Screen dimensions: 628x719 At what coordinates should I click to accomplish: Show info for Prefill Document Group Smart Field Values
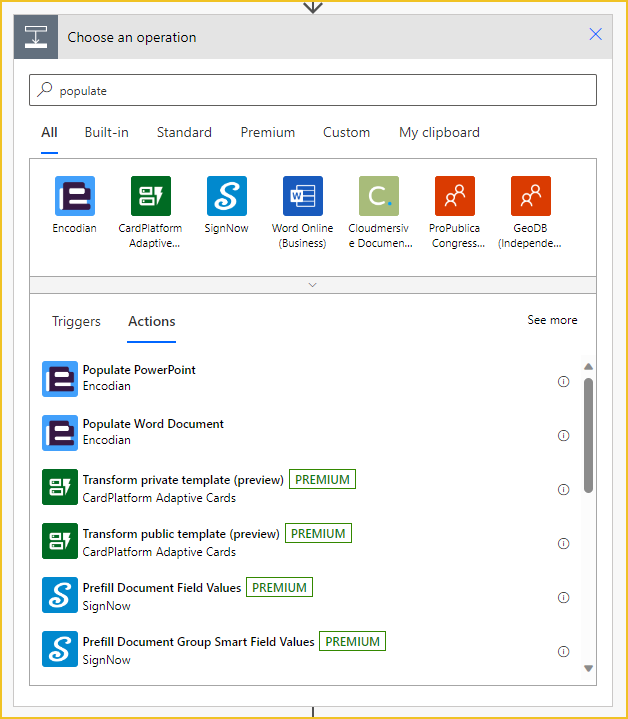563,652
